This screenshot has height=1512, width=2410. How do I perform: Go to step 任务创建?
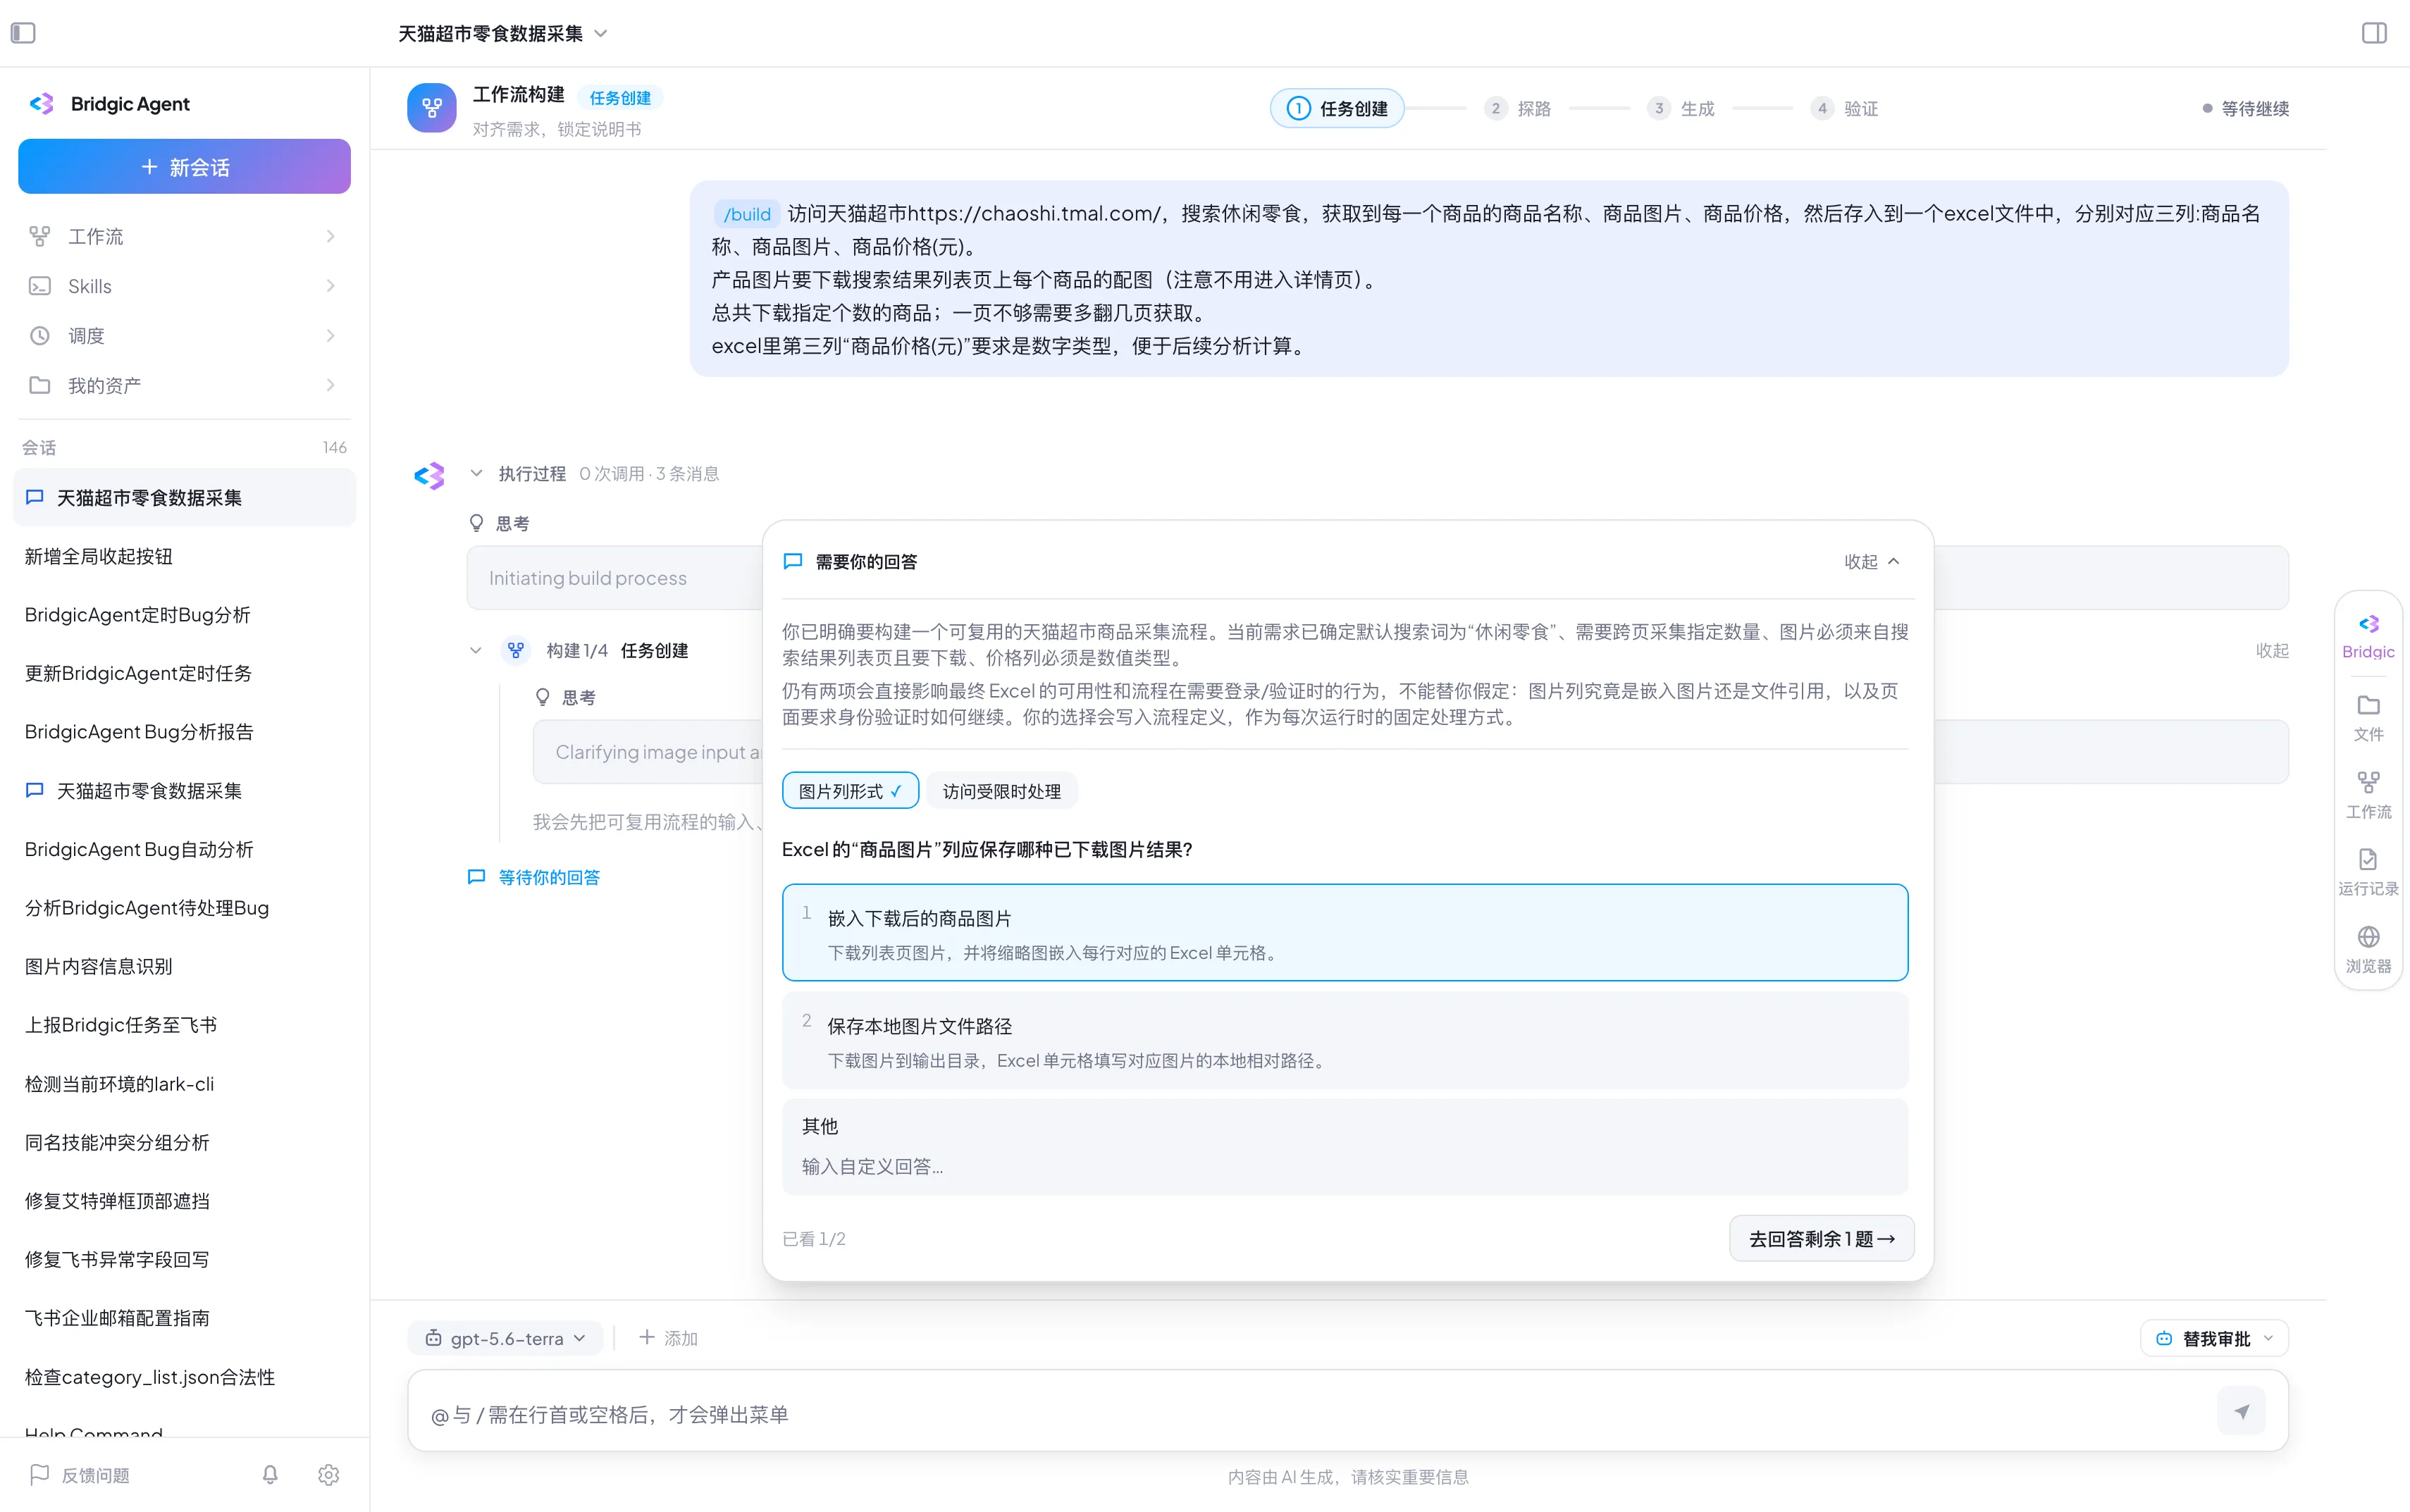click(1337, 108)
